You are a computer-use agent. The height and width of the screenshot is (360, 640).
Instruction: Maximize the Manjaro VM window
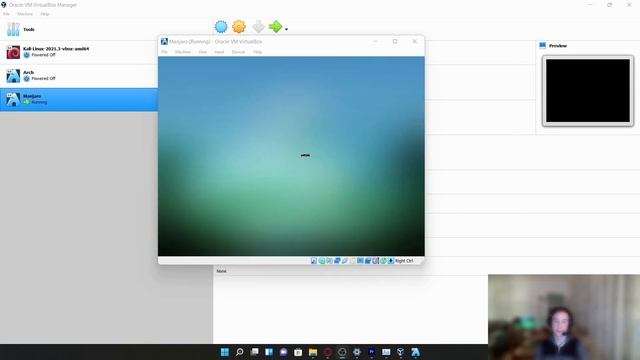pos(395,41)
